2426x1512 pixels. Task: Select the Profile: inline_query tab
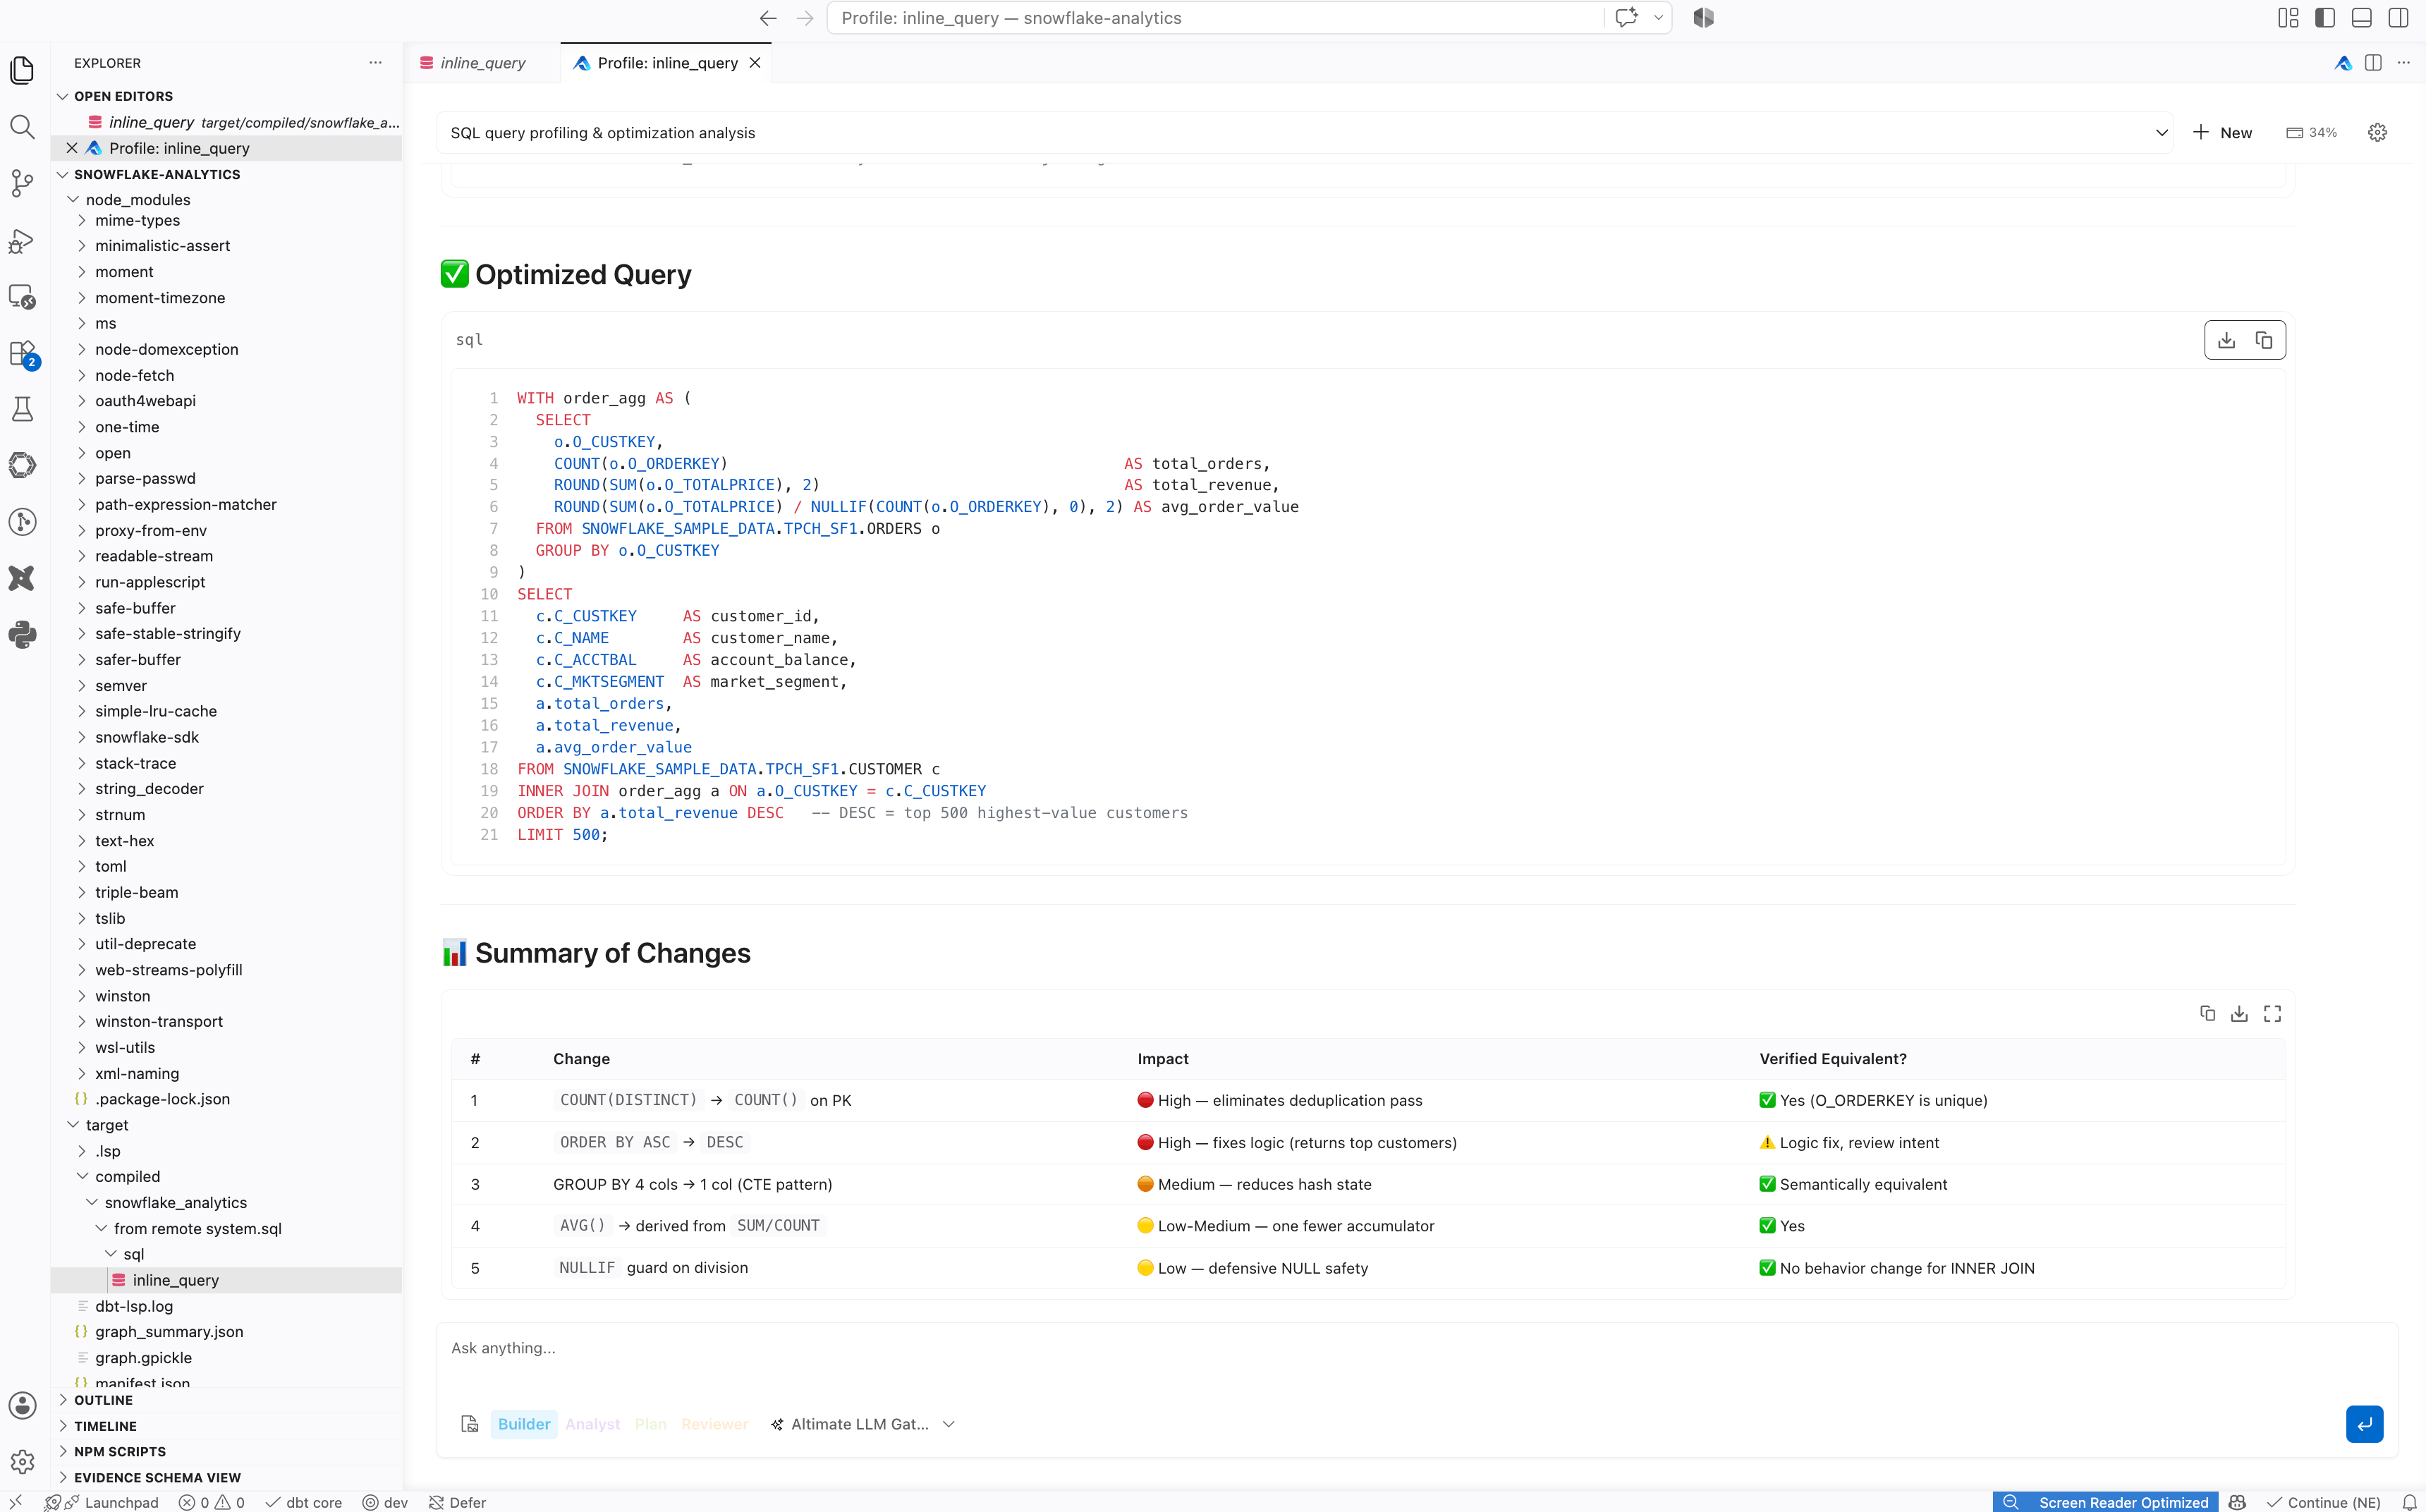coord(667,63)
